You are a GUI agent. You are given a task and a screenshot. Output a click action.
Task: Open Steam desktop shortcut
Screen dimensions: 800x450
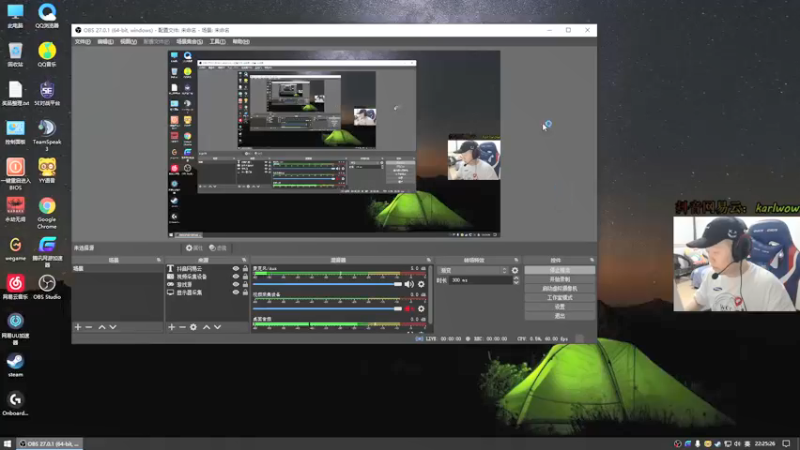pos(15,365)
